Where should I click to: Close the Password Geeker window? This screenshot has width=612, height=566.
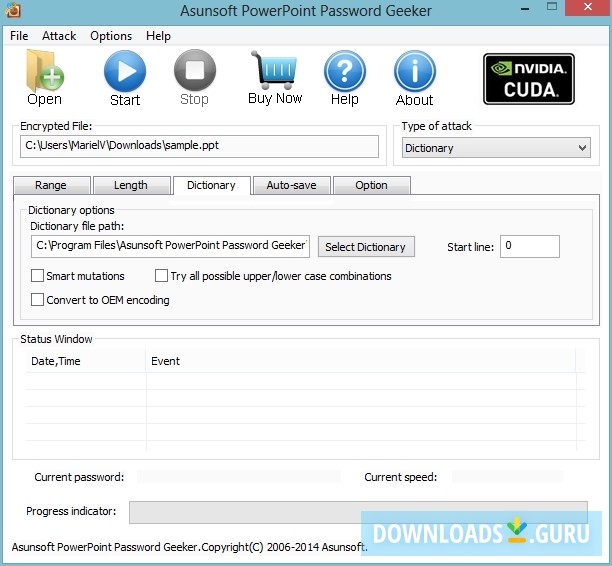pyautogui.click(x=588, y=8)
